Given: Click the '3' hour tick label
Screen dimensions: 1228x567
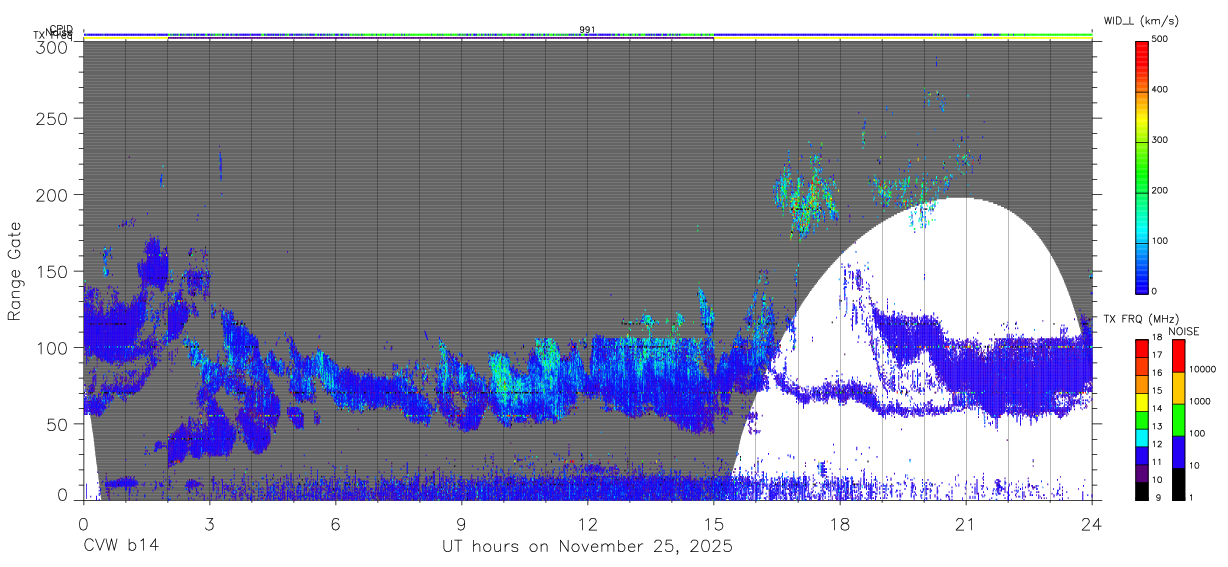Looking at the screenshot, I should click(209, 523).
